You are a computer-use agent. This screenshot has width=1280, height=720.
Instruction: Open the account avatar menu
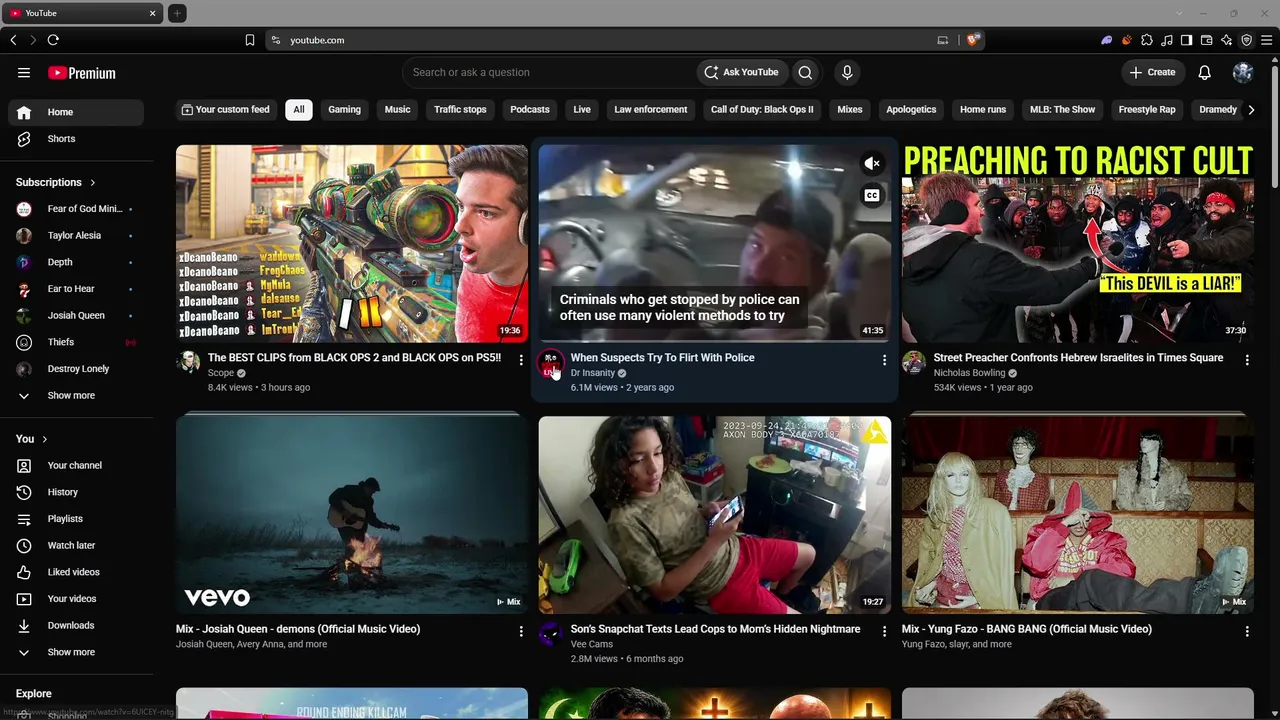tap(1243, 72)
